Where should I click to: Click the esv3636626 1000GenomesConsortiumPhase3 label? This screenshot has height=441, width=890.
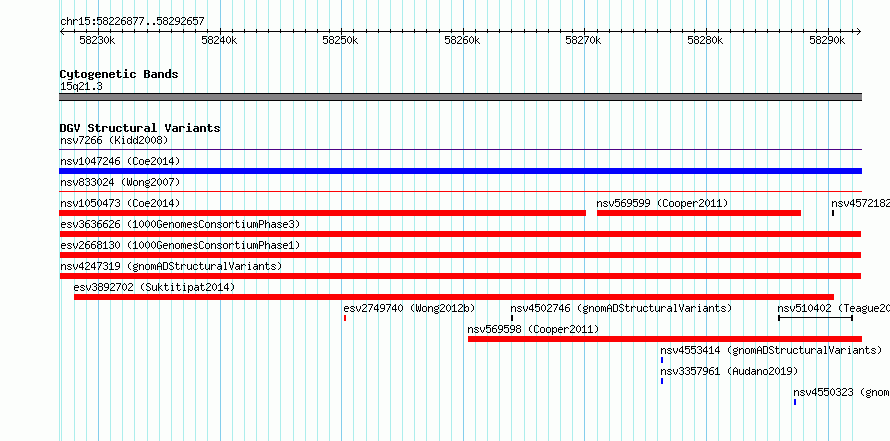(180, 224)
